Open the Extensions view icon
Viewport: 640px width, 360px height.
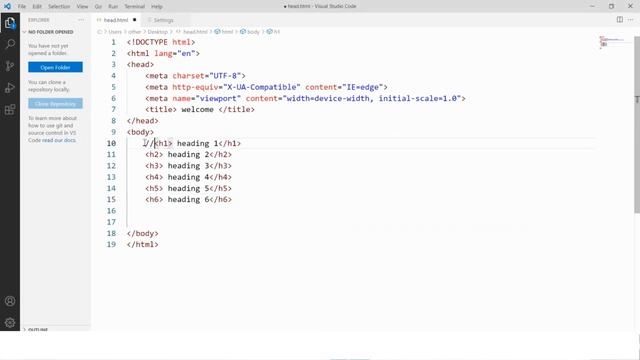click(10, 109)
